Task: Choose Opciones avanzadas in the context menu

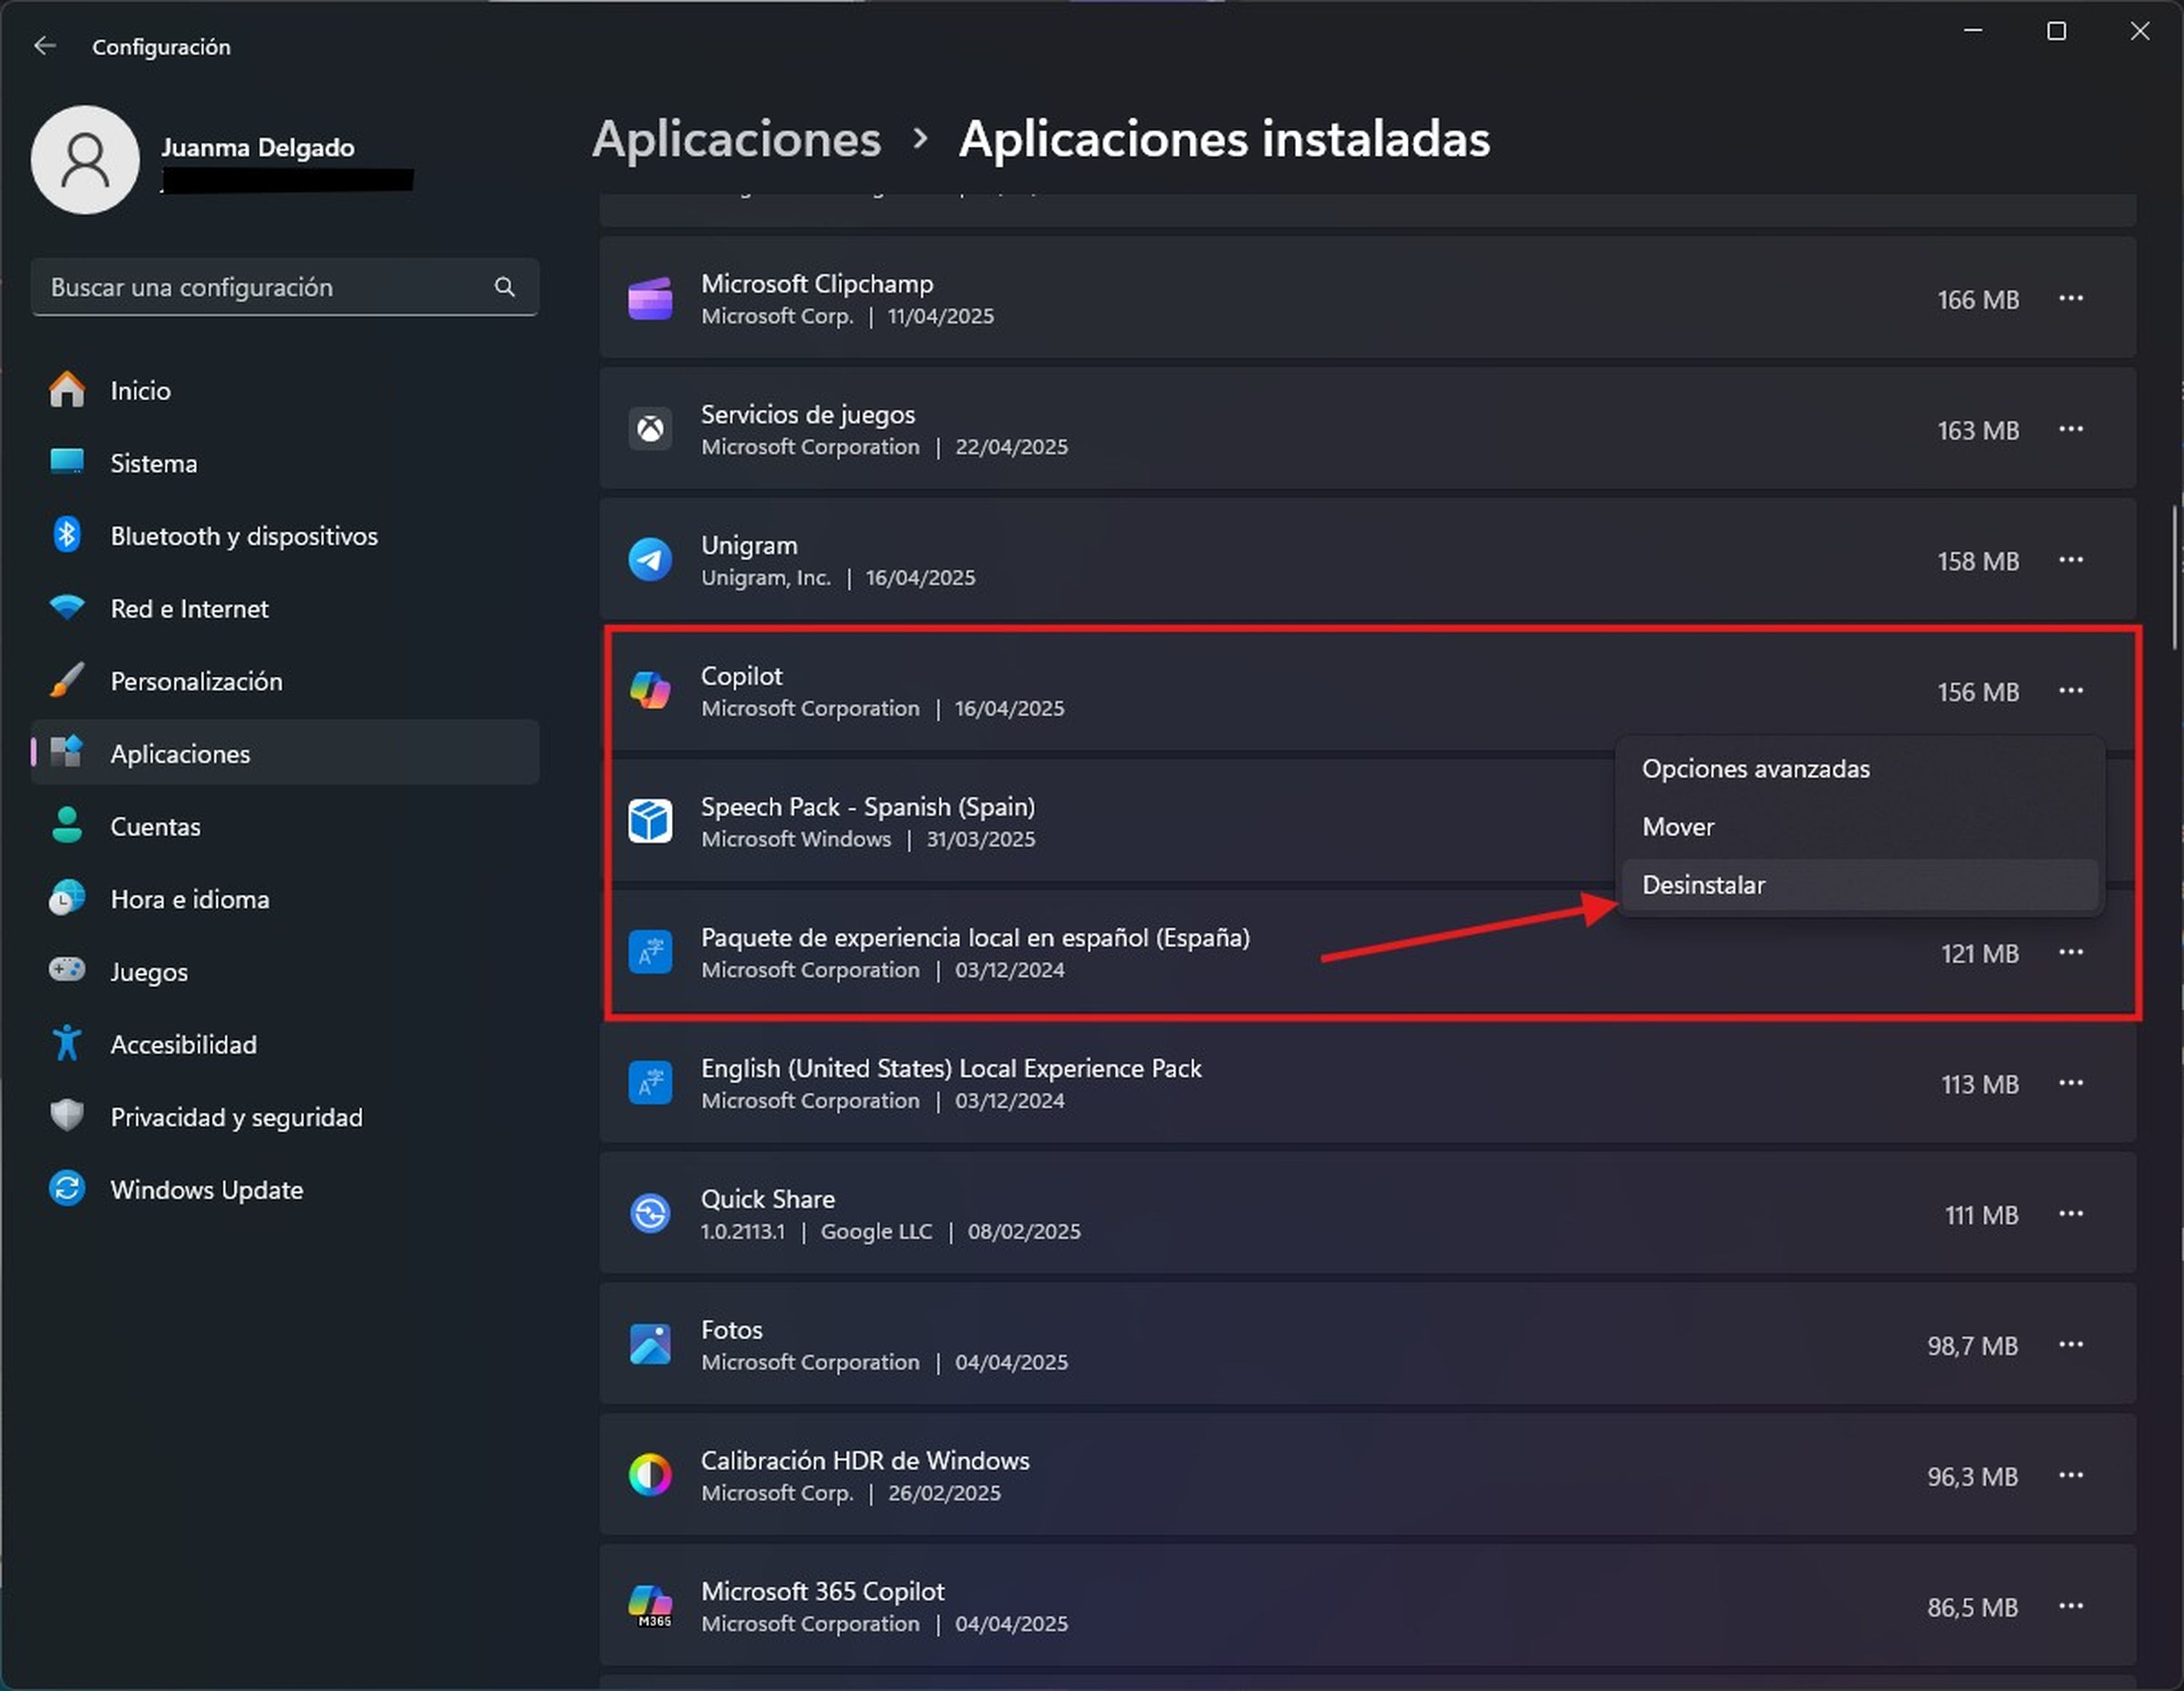Action: [1755, 769]
